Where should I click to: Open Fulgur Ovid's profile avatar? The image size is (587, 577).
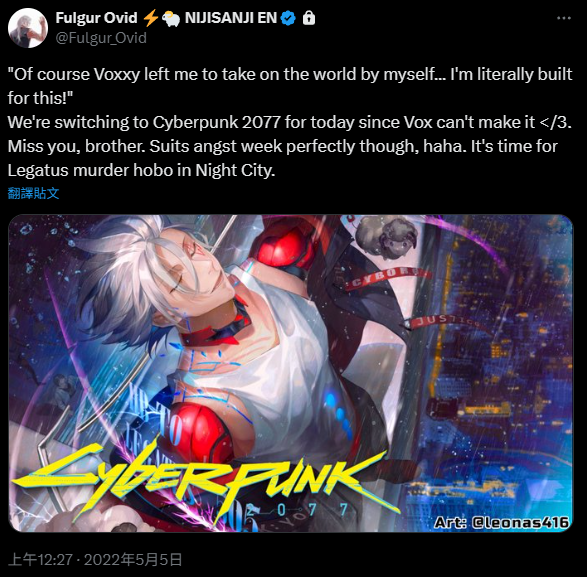(28, 28)
